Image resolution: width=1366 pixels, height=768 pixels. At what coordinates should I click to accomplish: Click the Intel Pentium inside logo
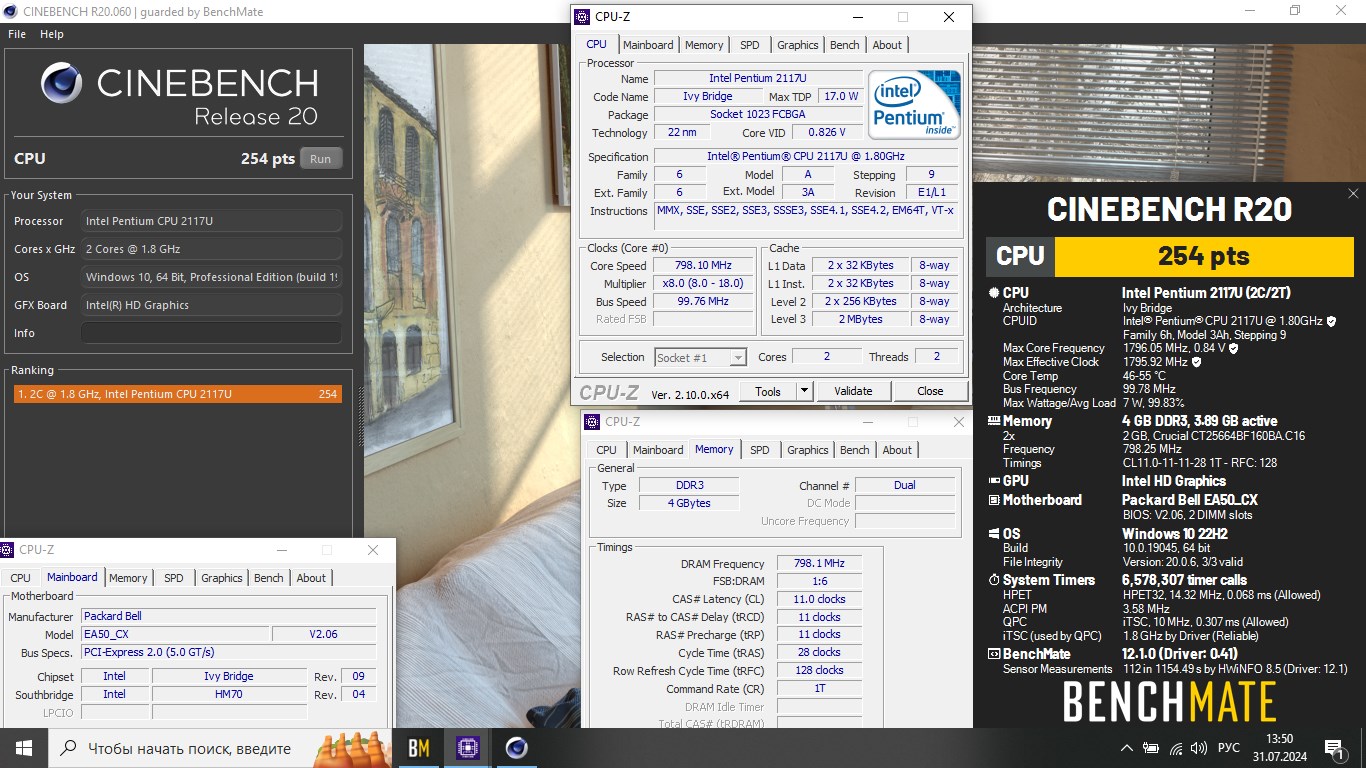(x=914, y=104)
